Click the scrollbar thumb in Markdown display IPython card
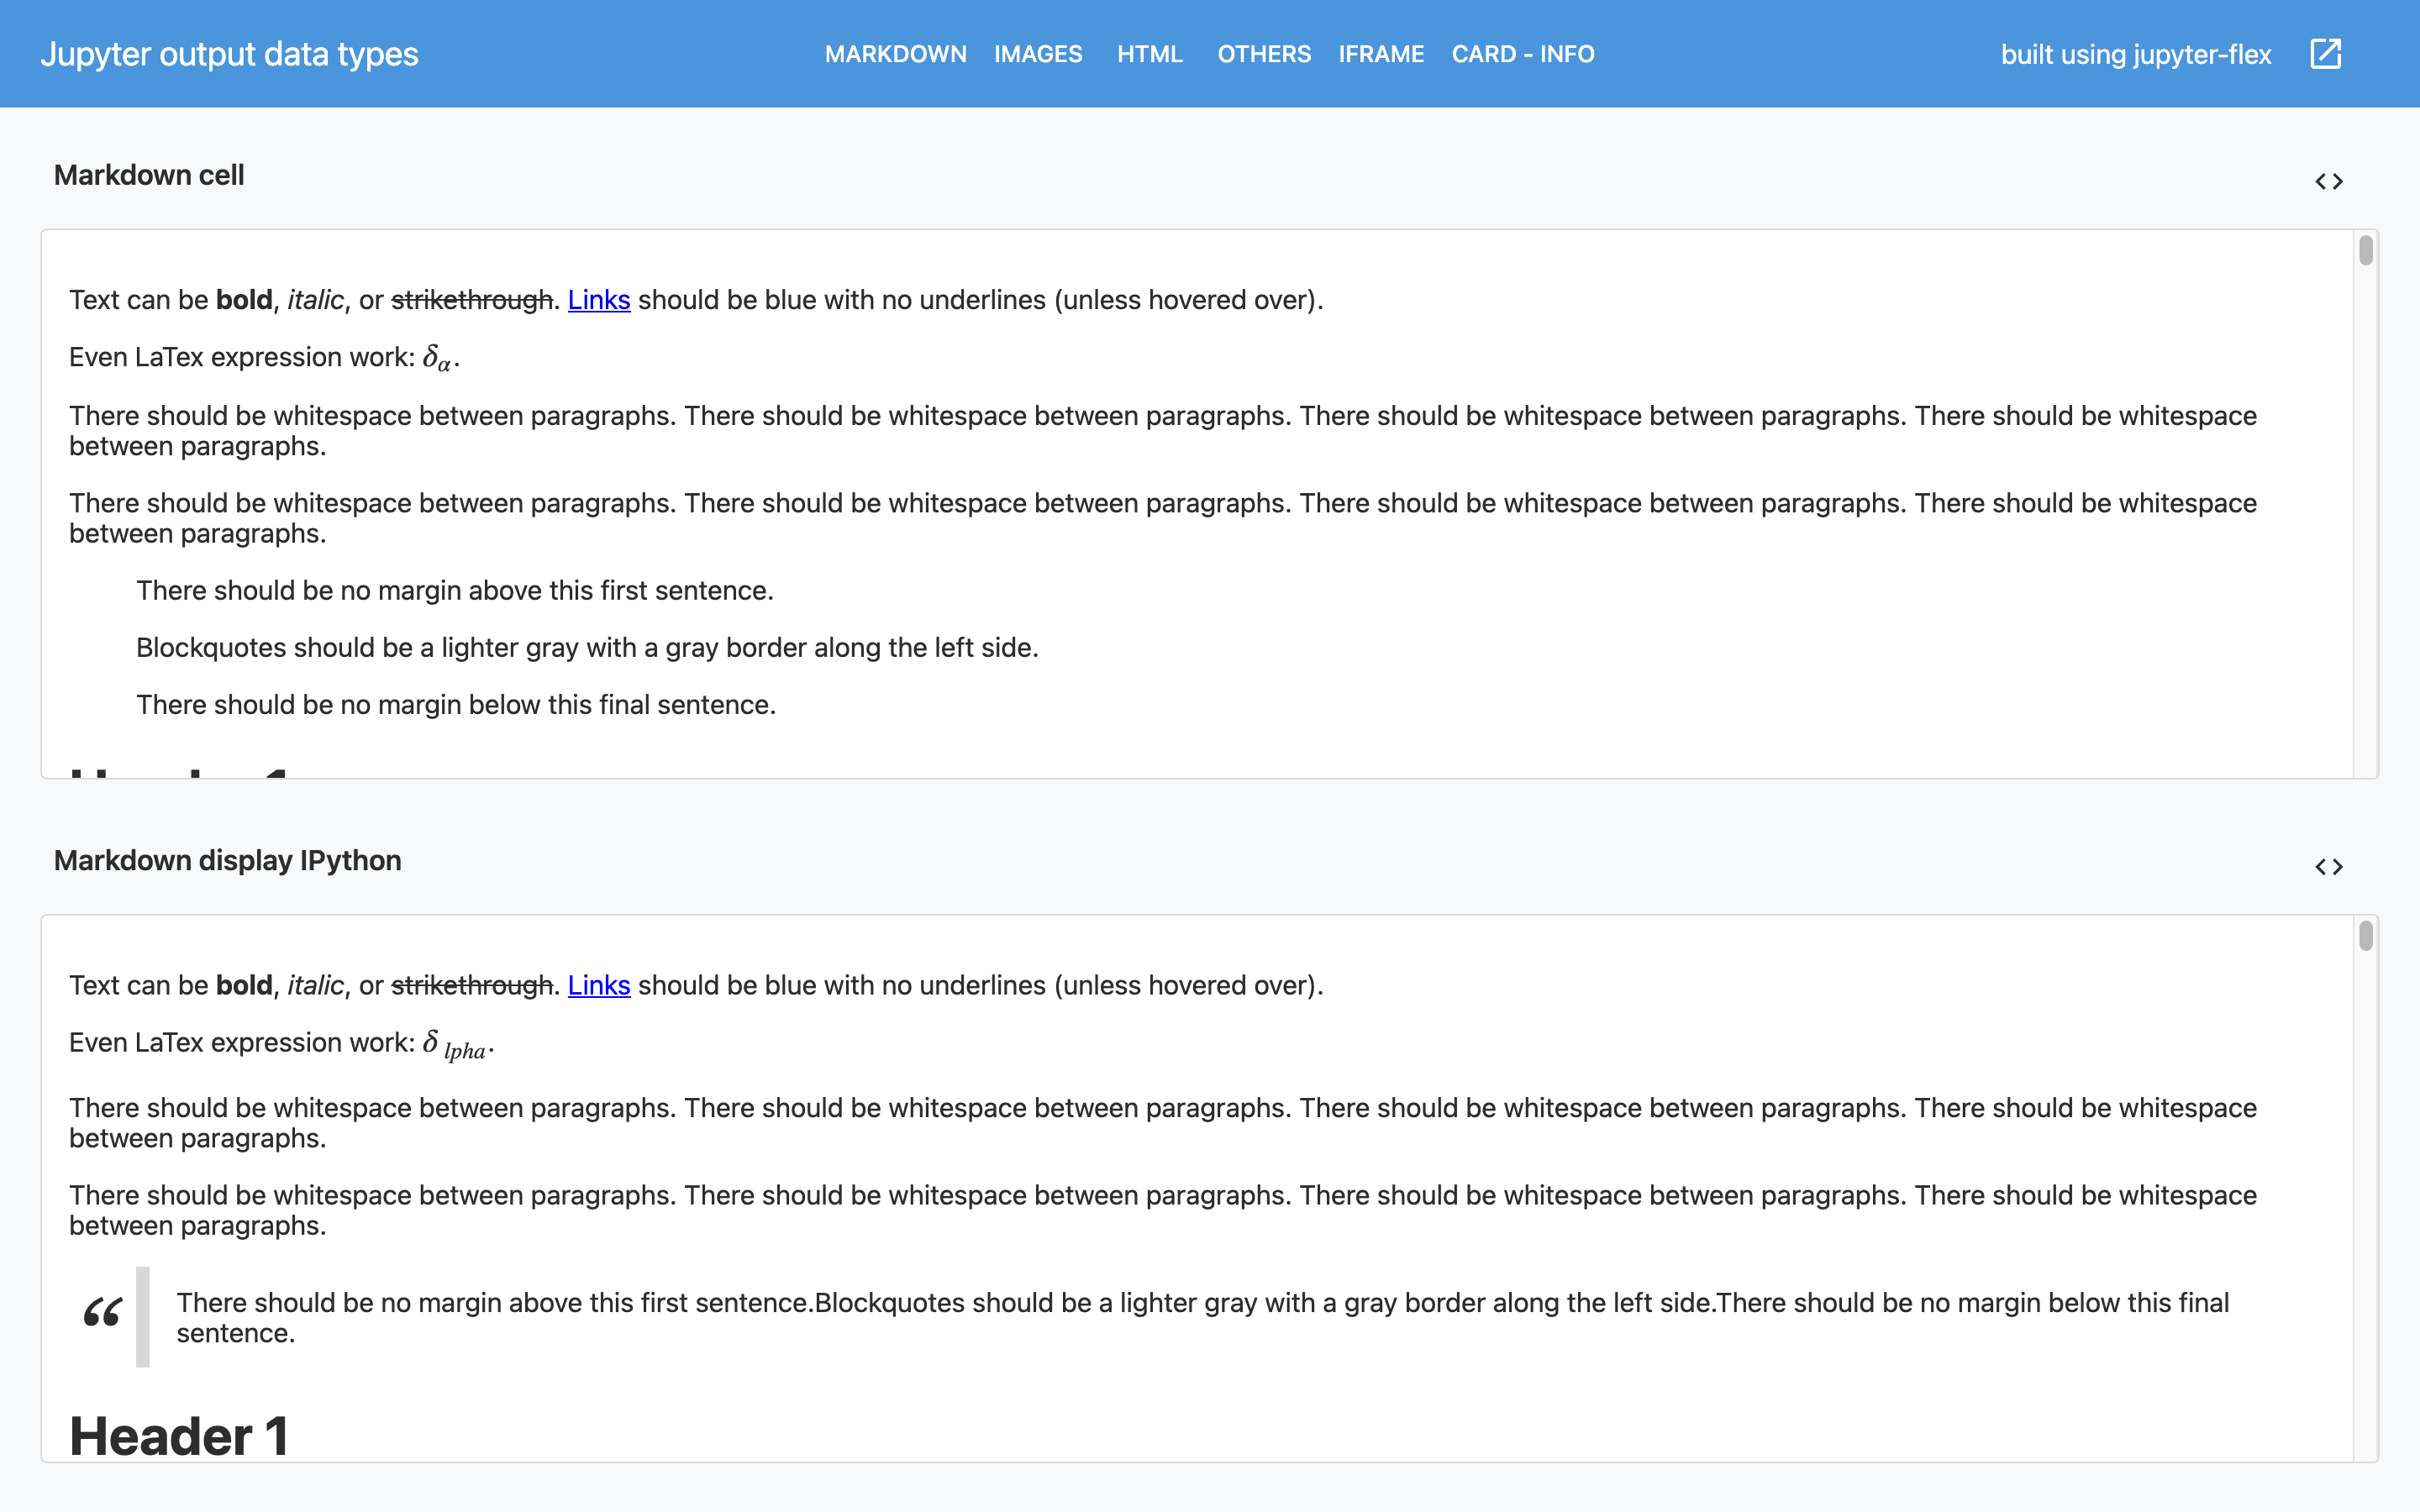Screen dimensions: 2420x1512 pos(2365,936)
